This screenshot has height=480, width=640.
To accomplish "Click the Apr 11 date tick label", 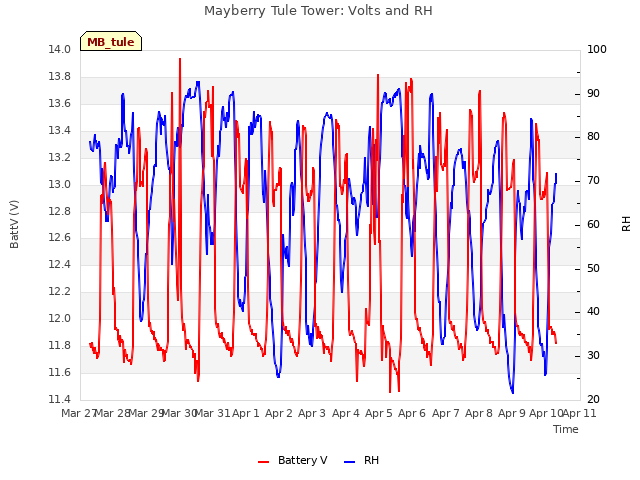I will [x=579, y=413].
